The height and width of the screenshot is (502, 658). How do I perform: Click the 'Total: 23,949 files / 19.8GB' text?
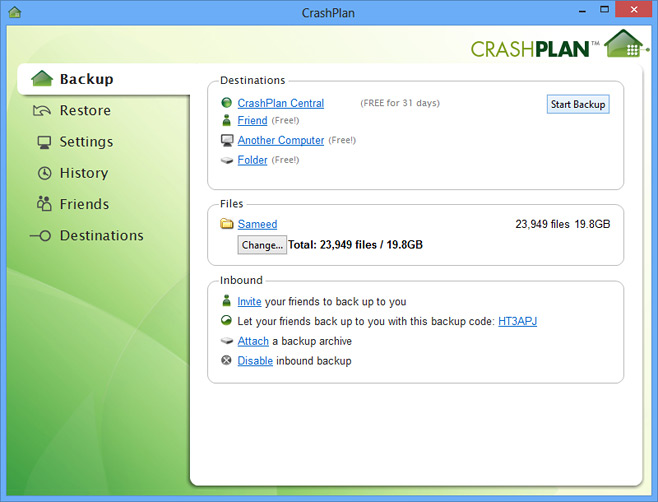click(x=355, y=245)
